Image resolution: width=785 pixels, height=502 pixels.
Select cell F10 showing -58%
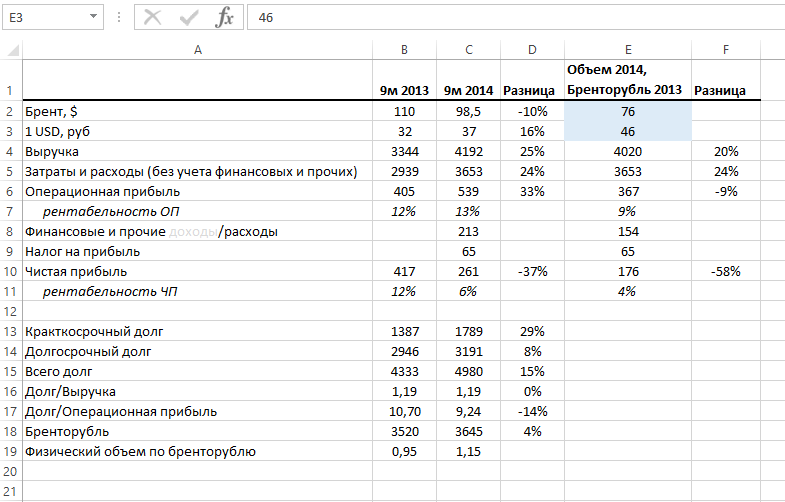tap(726, 271)
